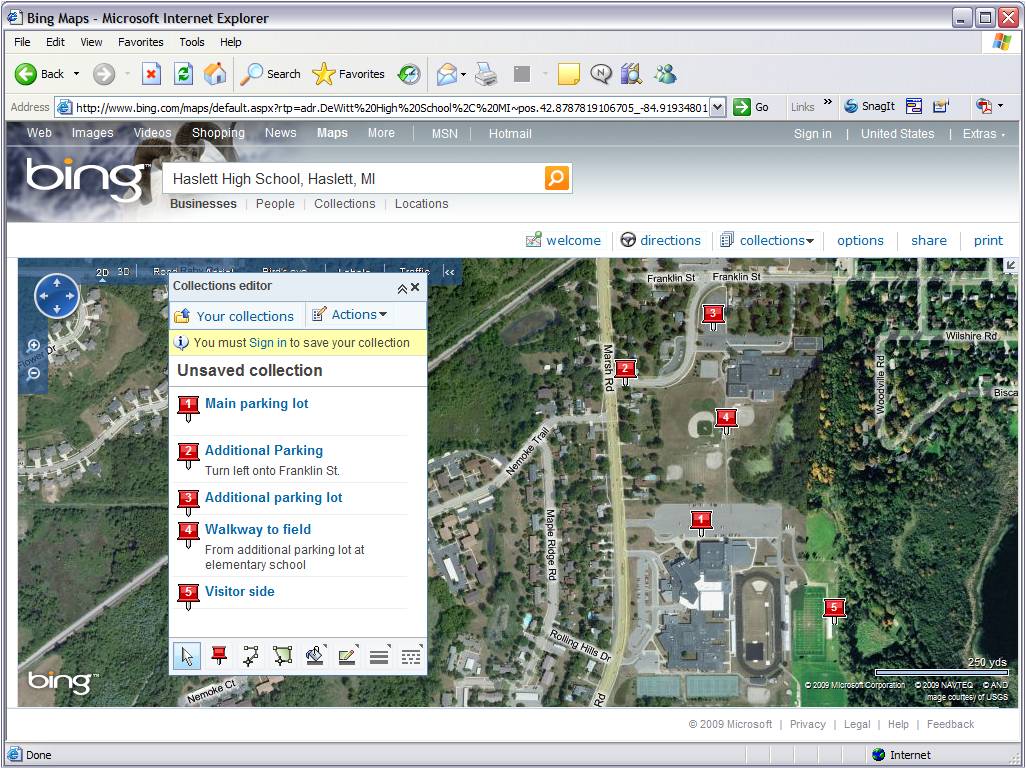Click the options link
Viewport: 1026px width, 770px height.
pos(860,240)
